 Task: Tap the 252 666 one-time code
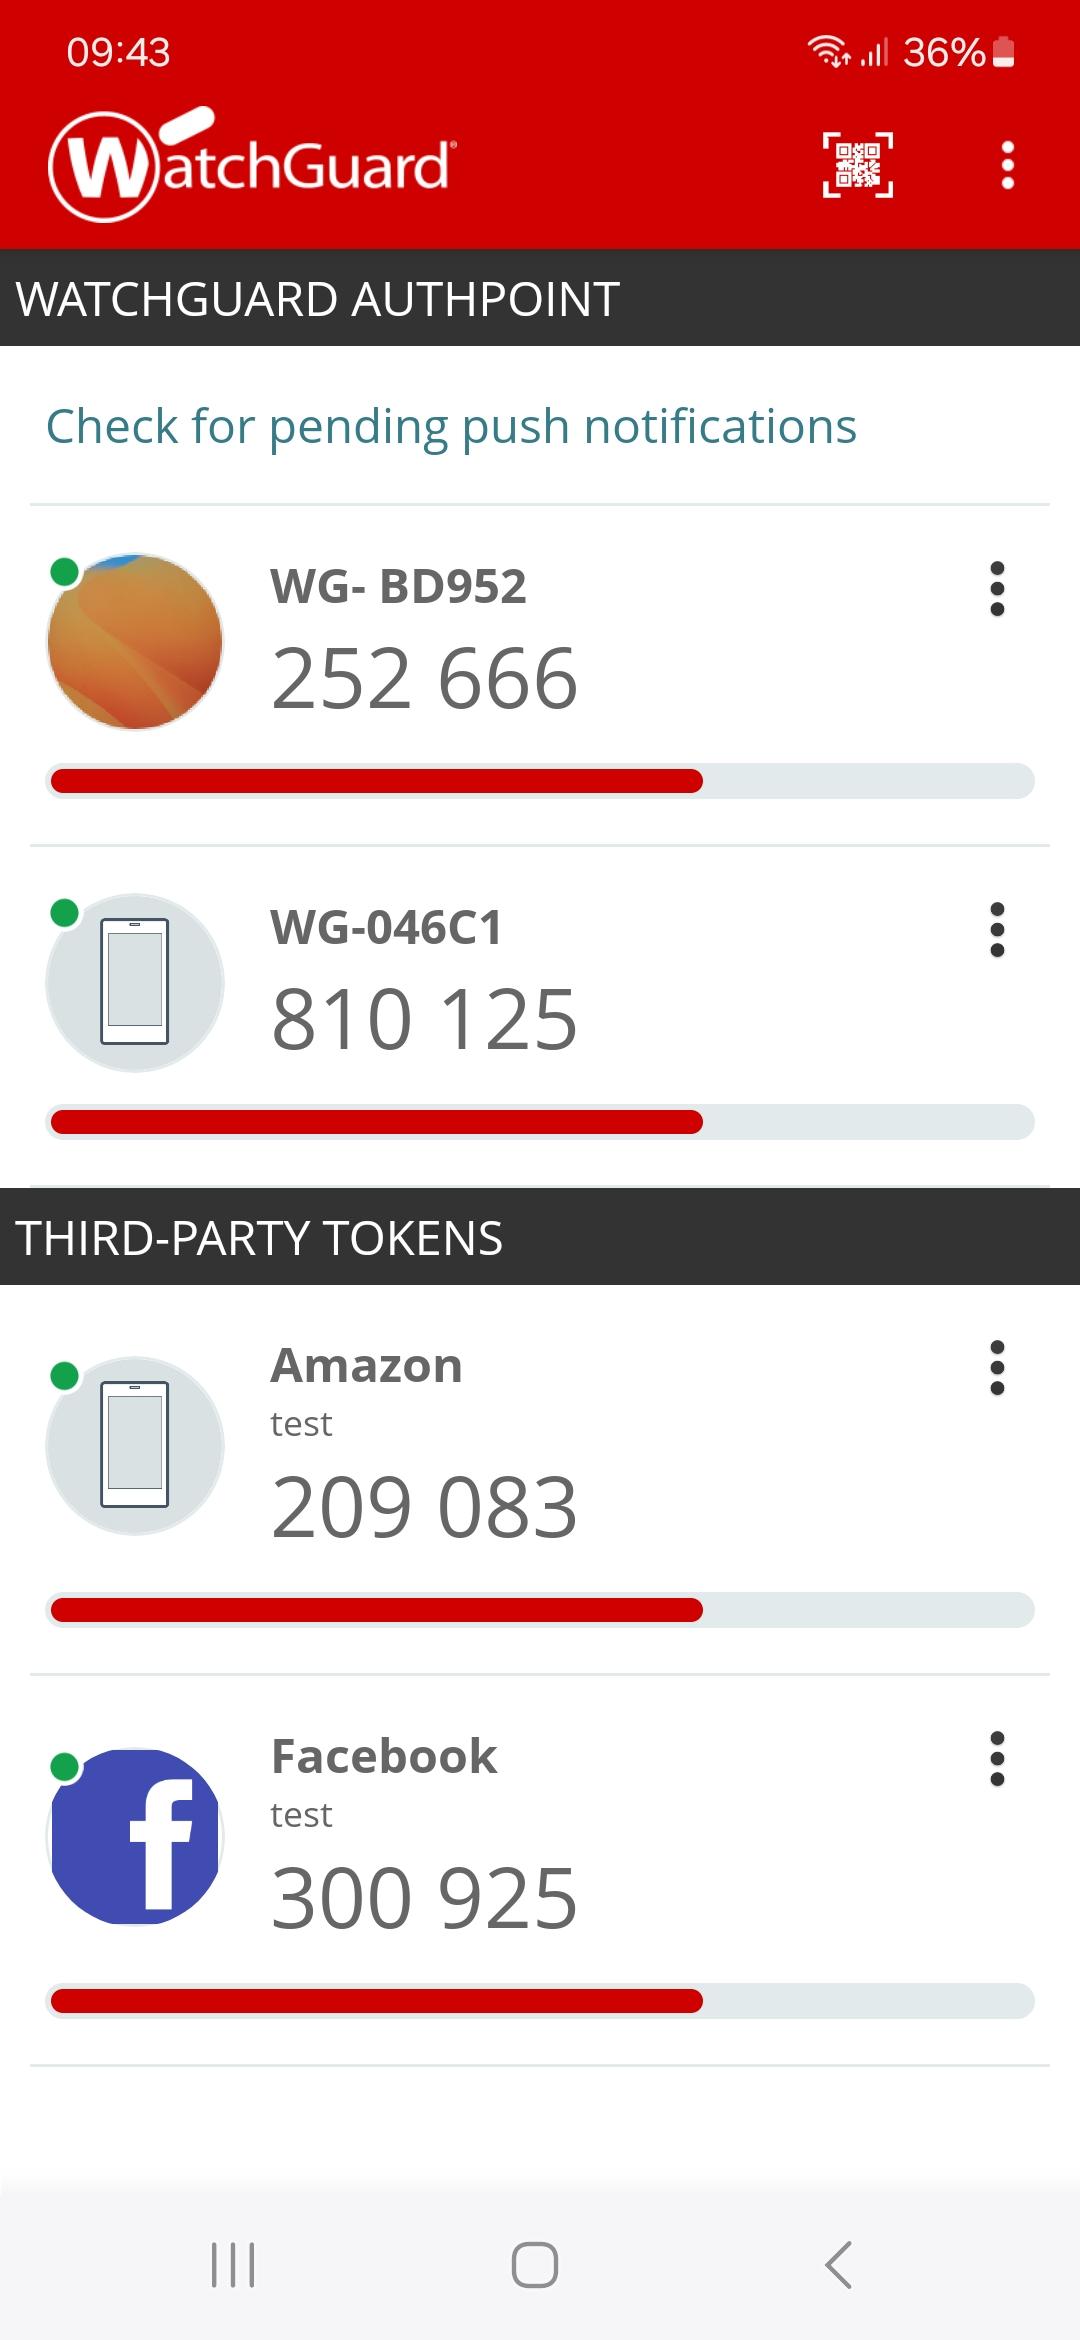[x=424, y=679]
